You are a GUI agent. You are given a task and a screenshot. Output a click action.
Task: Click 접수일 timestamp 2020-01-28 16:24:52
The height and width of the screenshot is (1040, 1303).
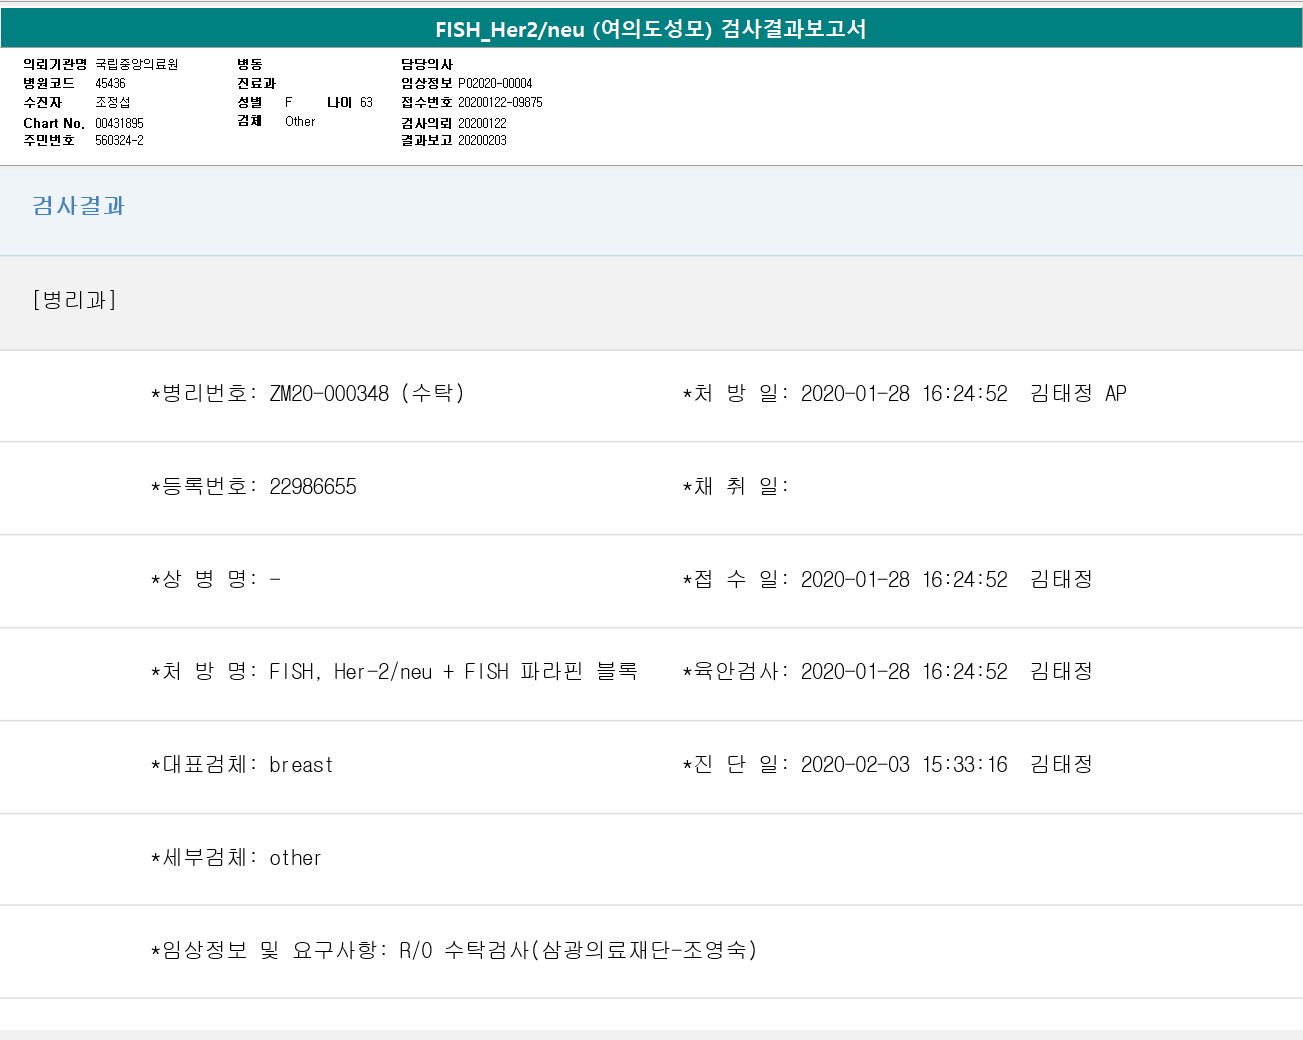(x=904, y=579)
